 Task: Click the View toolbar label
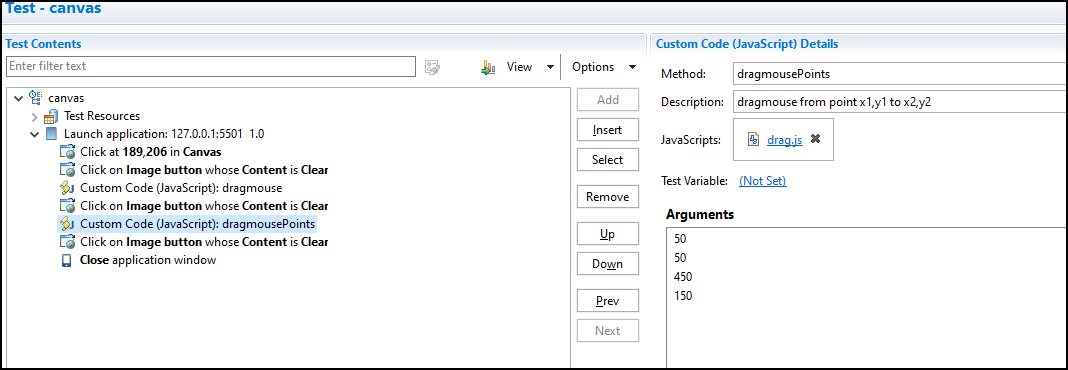click(519, 67)
